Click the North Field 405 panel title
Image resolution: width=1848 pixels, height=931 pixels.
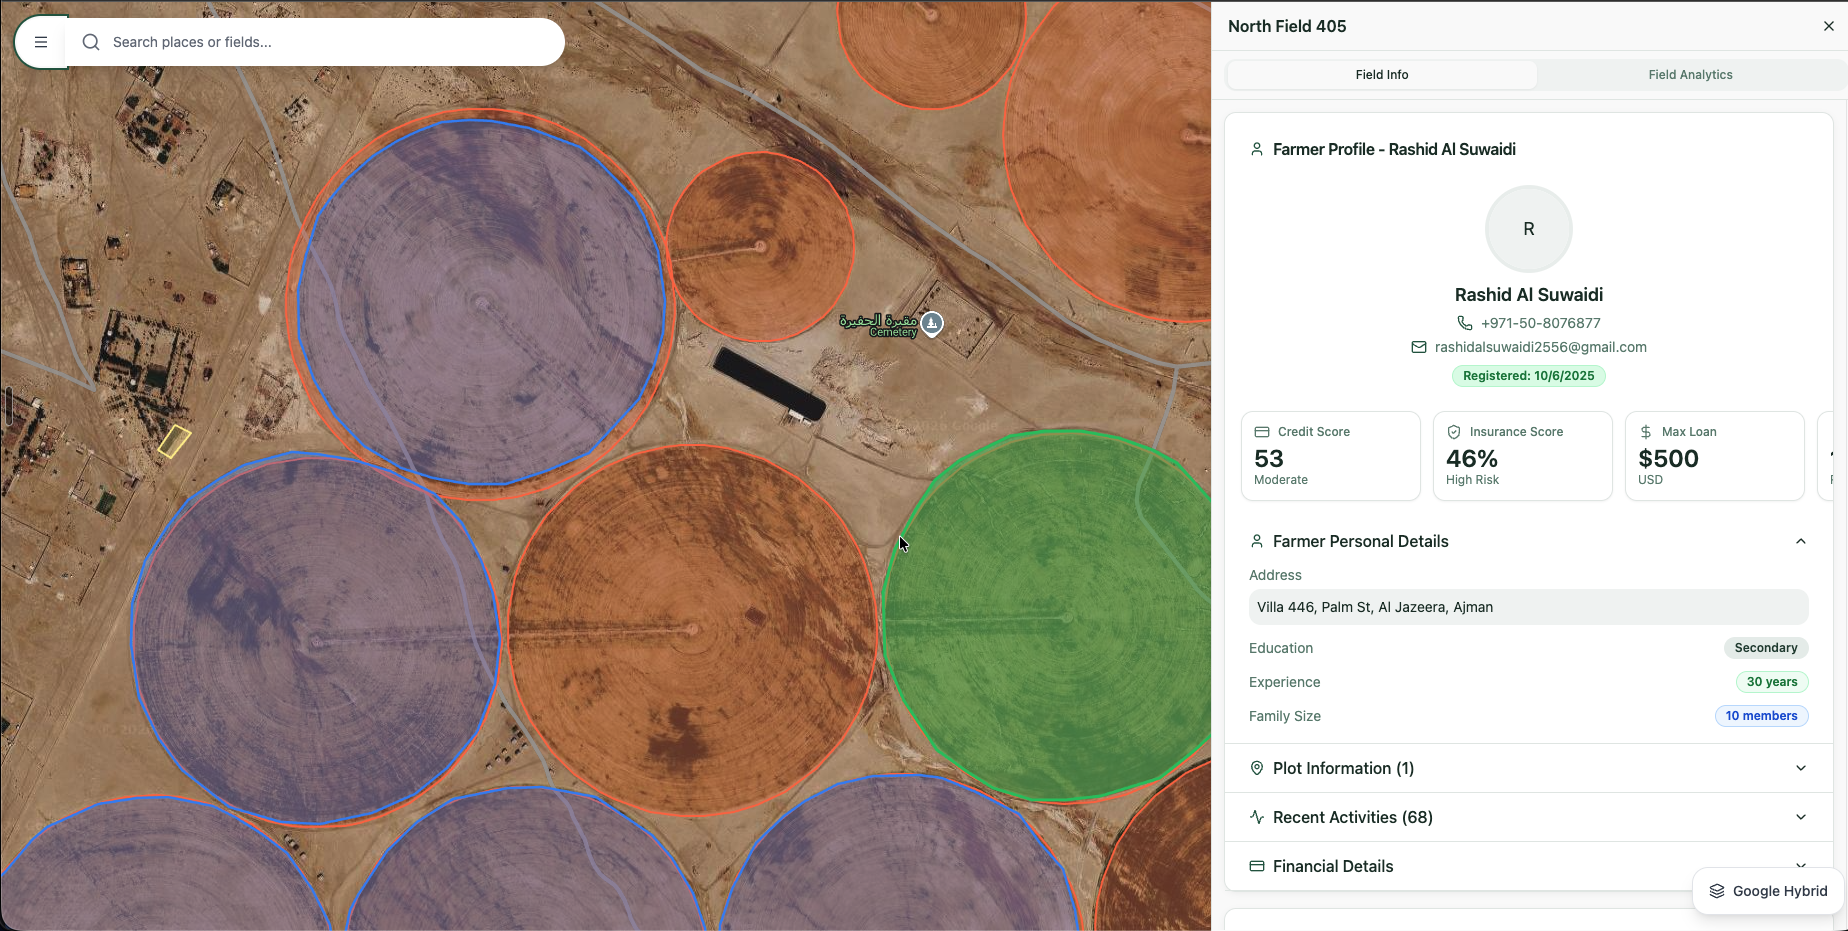point(1287,26)
